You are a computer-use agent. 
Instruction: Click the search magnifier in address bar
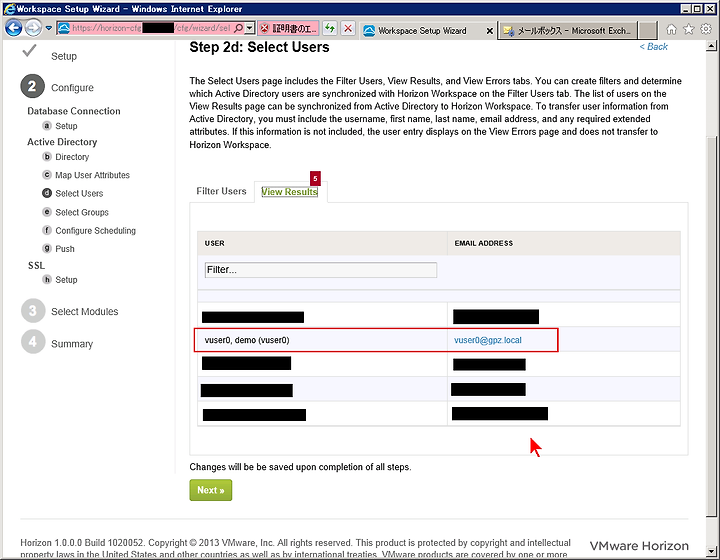coord(238,28)
